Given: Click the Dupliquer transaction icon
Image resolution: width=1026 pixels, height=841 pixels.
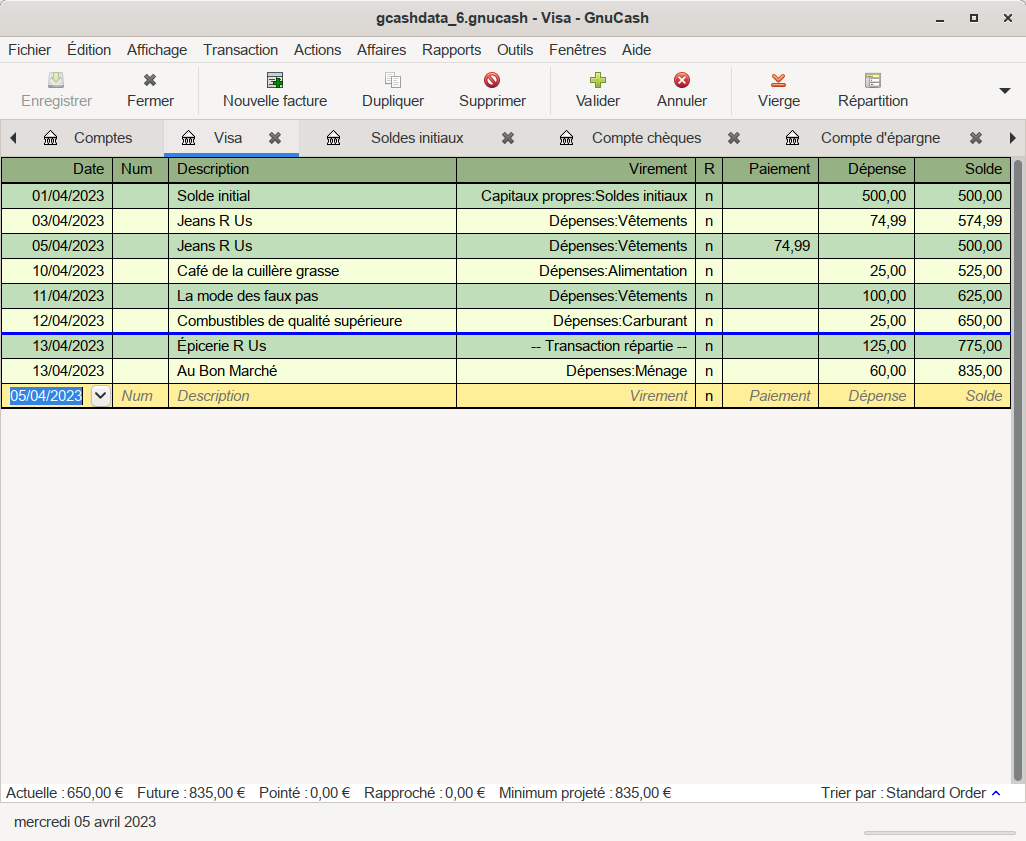Looking at the screenshot, I should [x=393, y=80].
